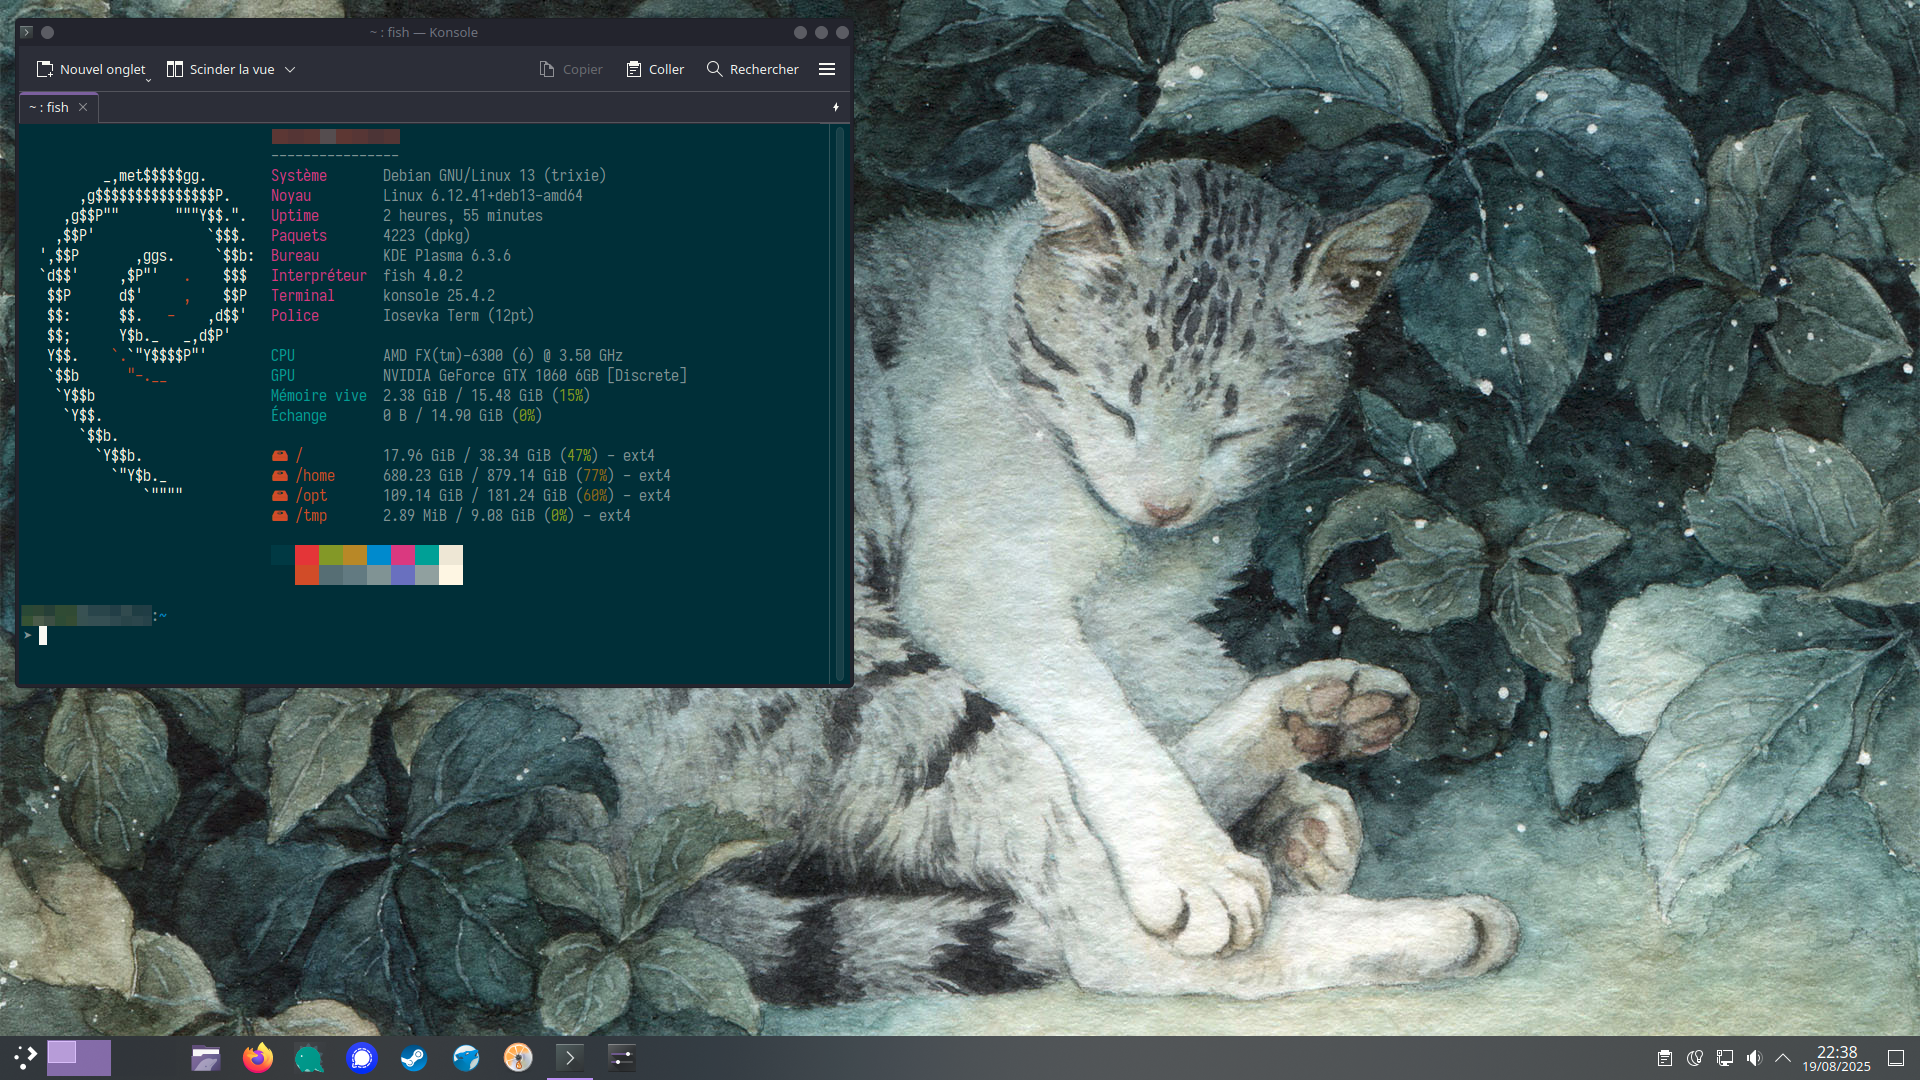The width and height of the screenshot is (1920, 1080).
Task: Open Steam from the taskbar
Action: click(414, 1057)
